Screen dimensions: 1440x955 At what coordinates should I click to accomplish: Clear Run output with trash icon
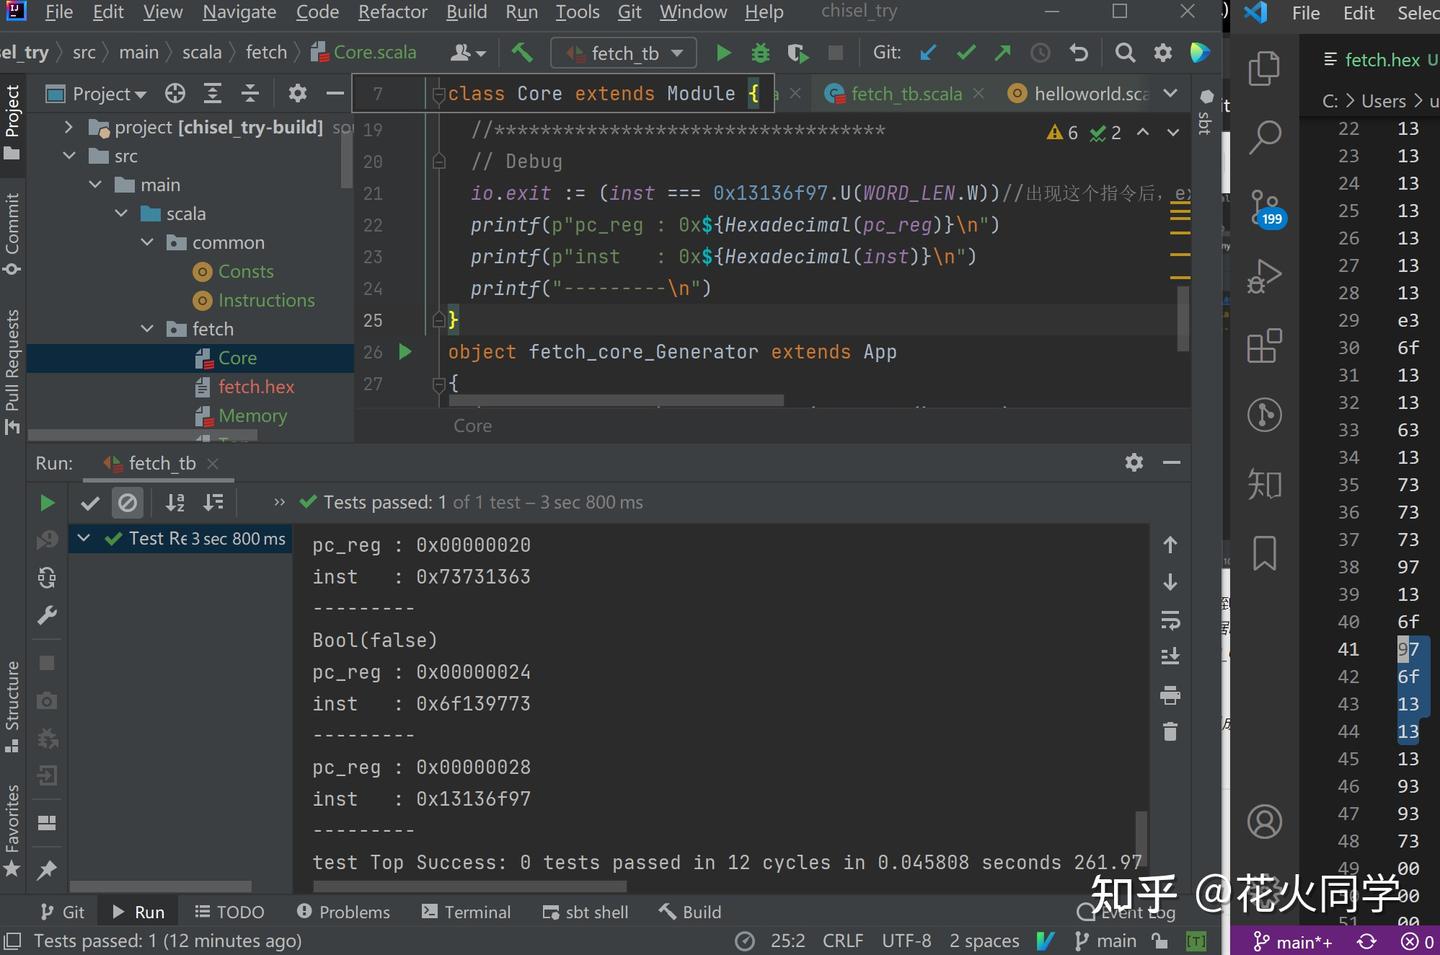point(1170,732)
